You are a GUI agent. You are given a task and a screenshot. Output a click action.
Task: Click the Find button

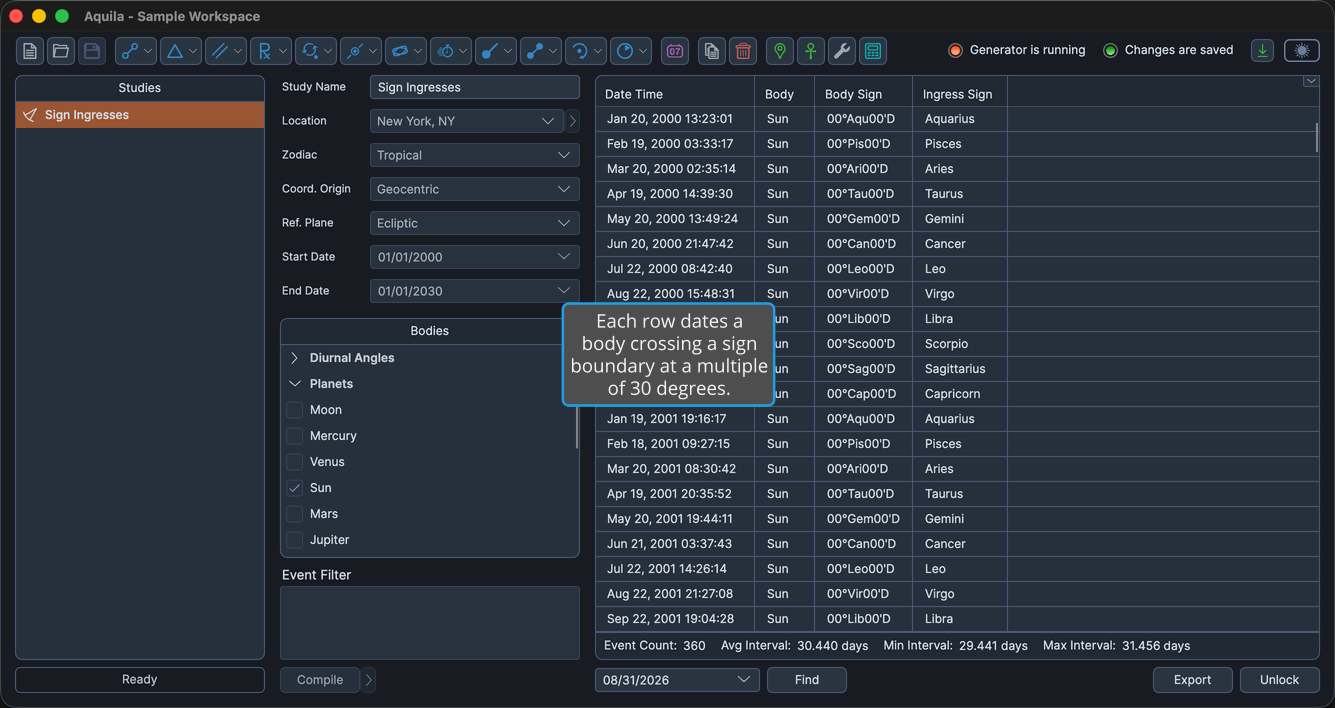[x=807, y=680]
